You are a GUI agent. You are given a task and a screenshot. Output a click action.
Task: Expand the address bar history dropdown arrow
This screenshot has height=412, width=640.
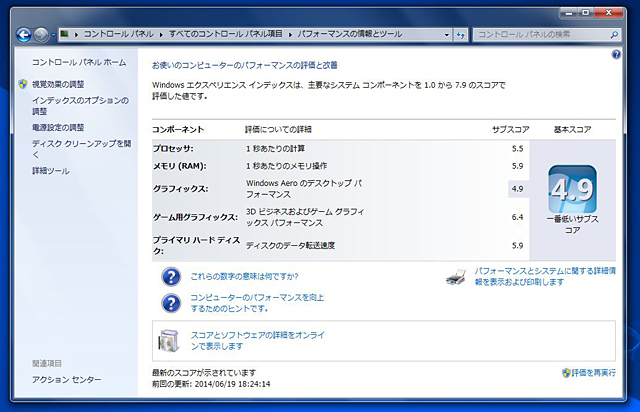447,35
